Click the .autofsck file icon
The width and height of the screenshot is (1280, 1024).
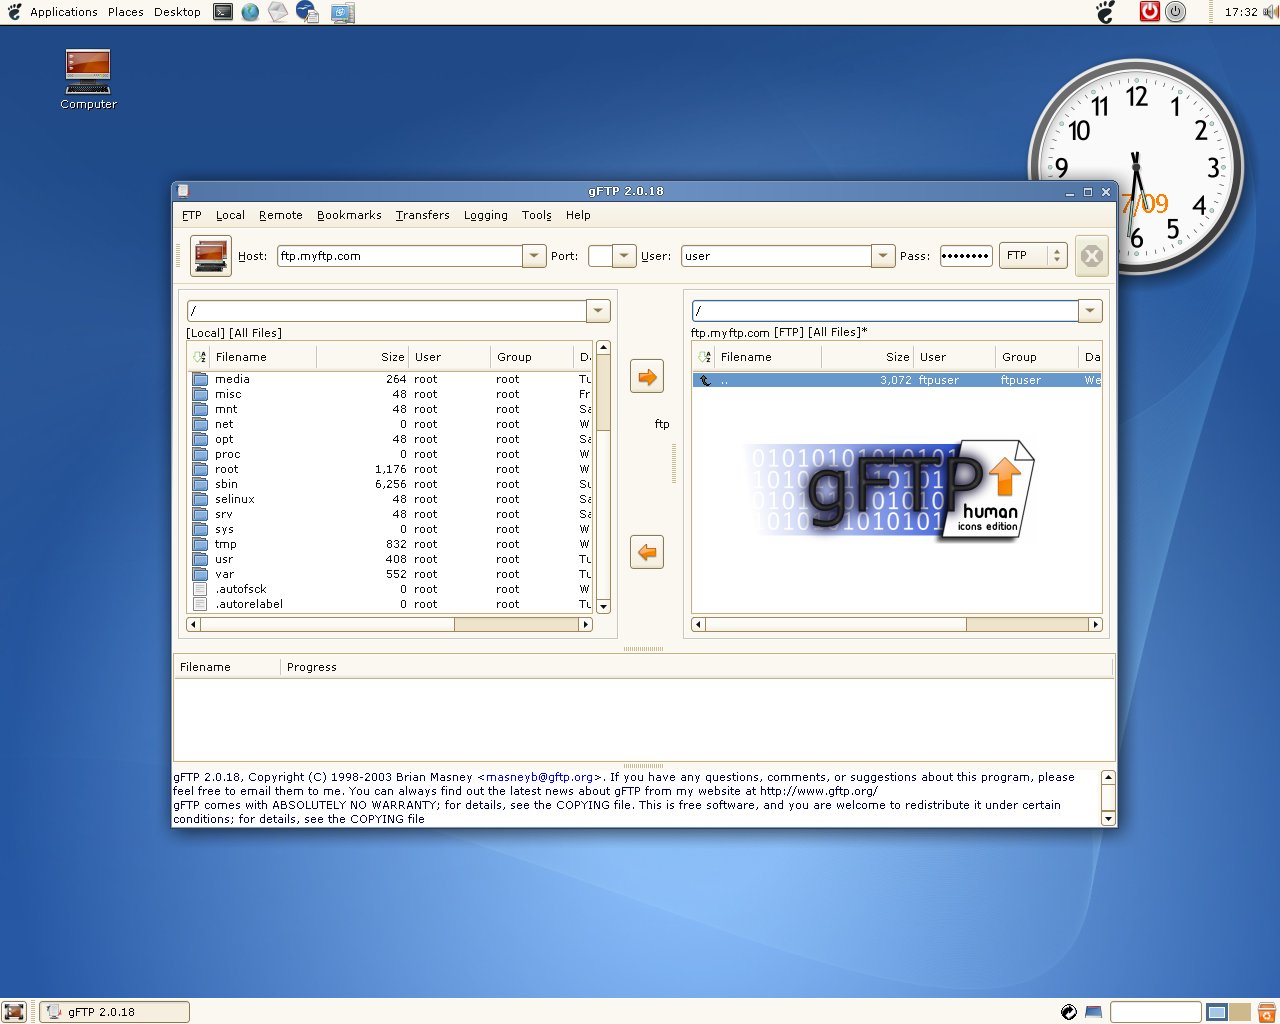pyautogui.click(x=200, y=589)
